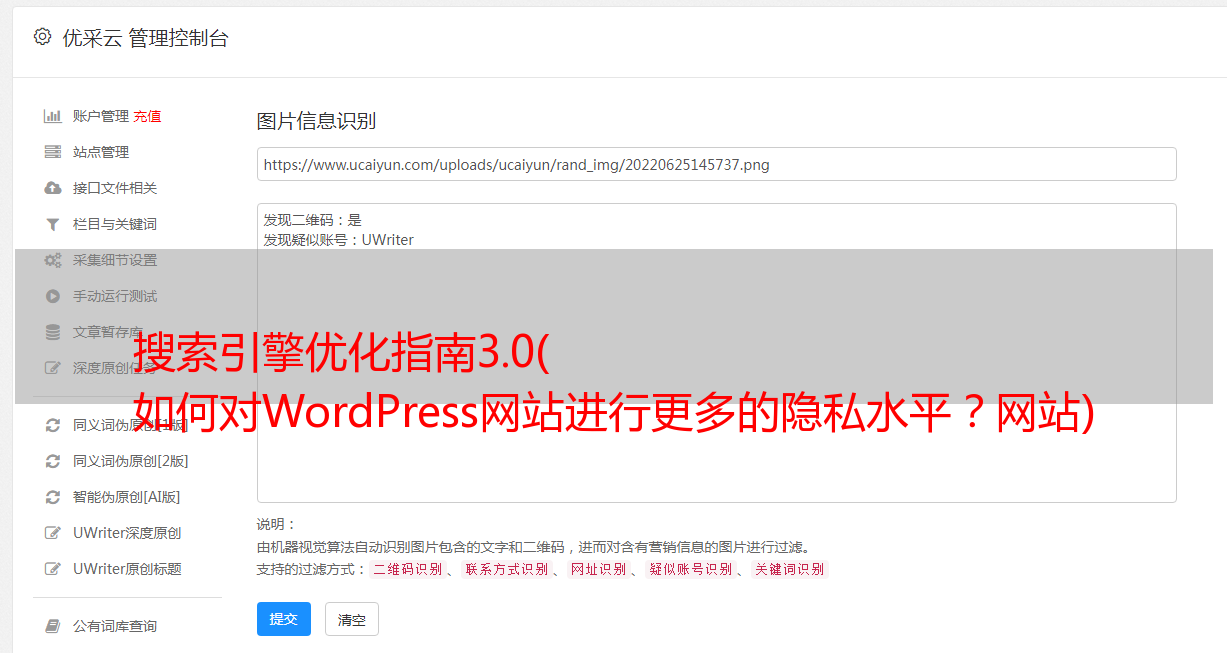The height and width of the screenshot is (653, 1227).
Task: Open 公有词库查询 in sidebar
Action: tap(115, 626)
